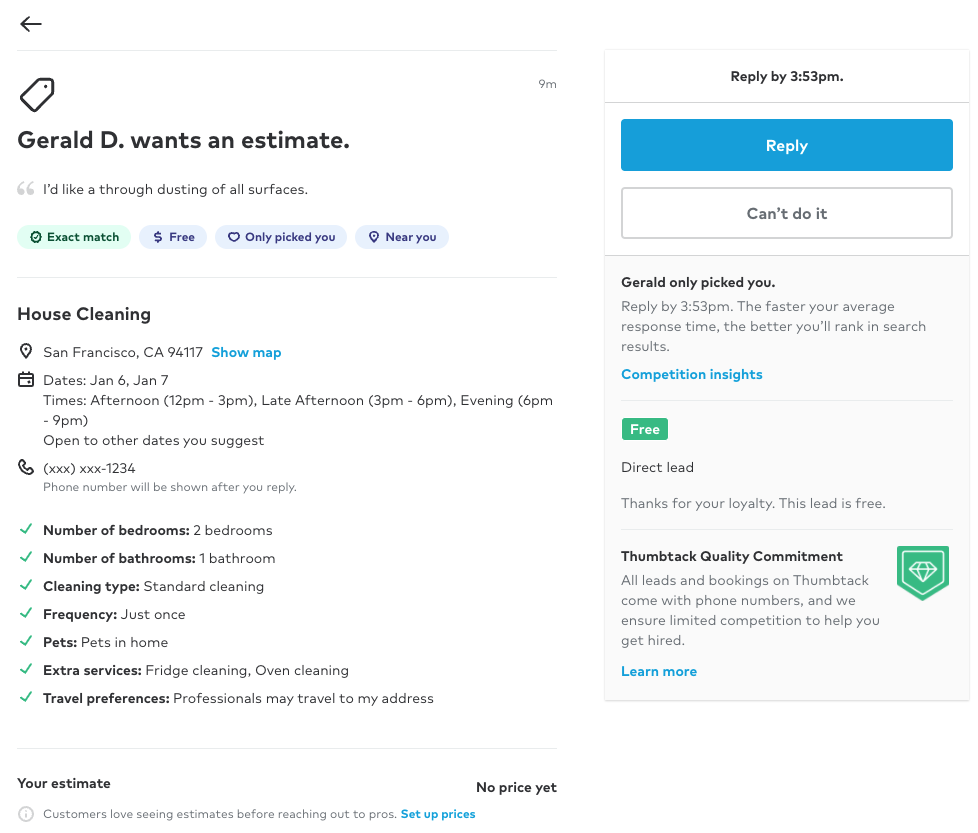Click the calendar icon beside Dates
978x833 pixels.
[x=26, y=380]
